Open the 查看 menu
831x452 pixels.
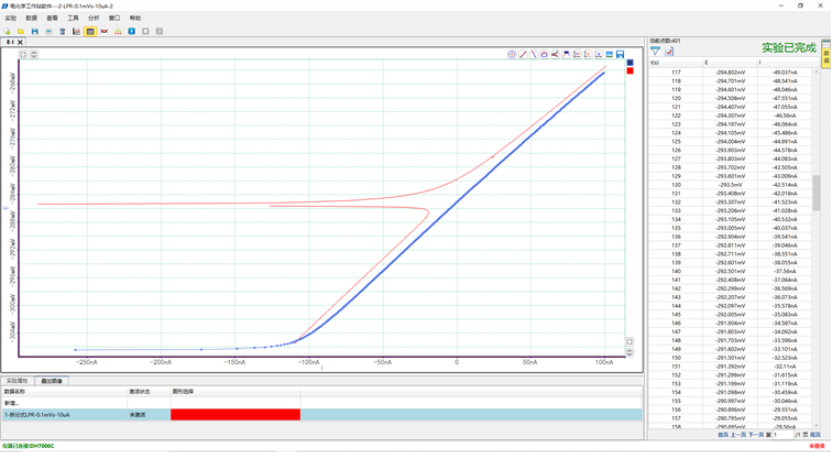pos(52,18)
